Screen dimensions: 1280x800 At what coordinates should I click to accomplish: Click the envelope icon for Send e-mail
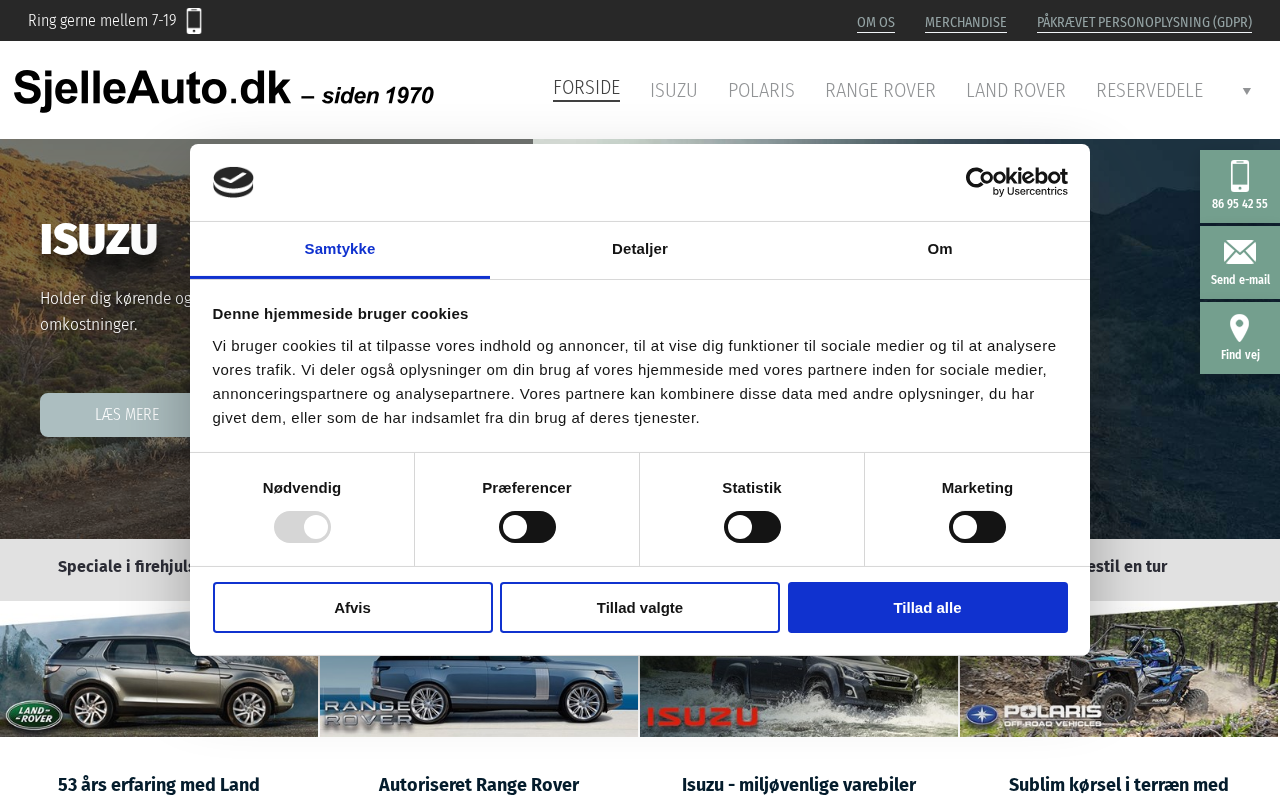coord(1240,252)
